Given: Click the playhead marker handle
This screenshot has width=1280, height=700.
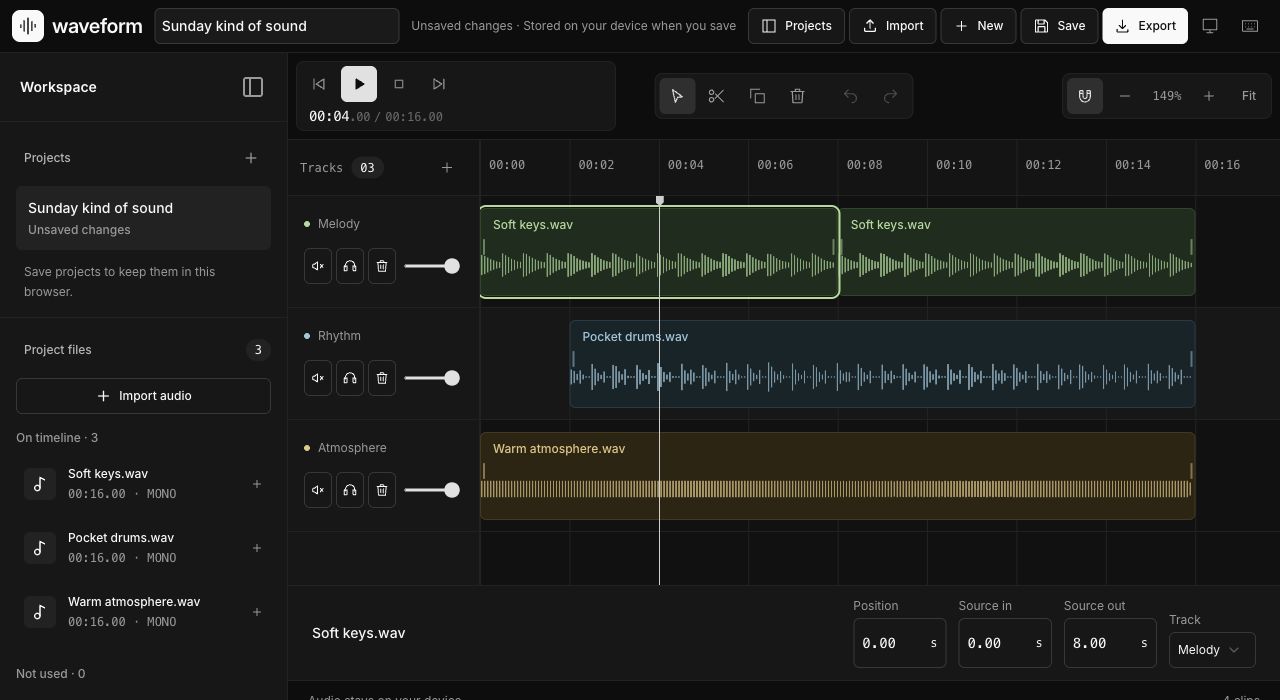Looking at the screenshot, I should click(659, 201).
